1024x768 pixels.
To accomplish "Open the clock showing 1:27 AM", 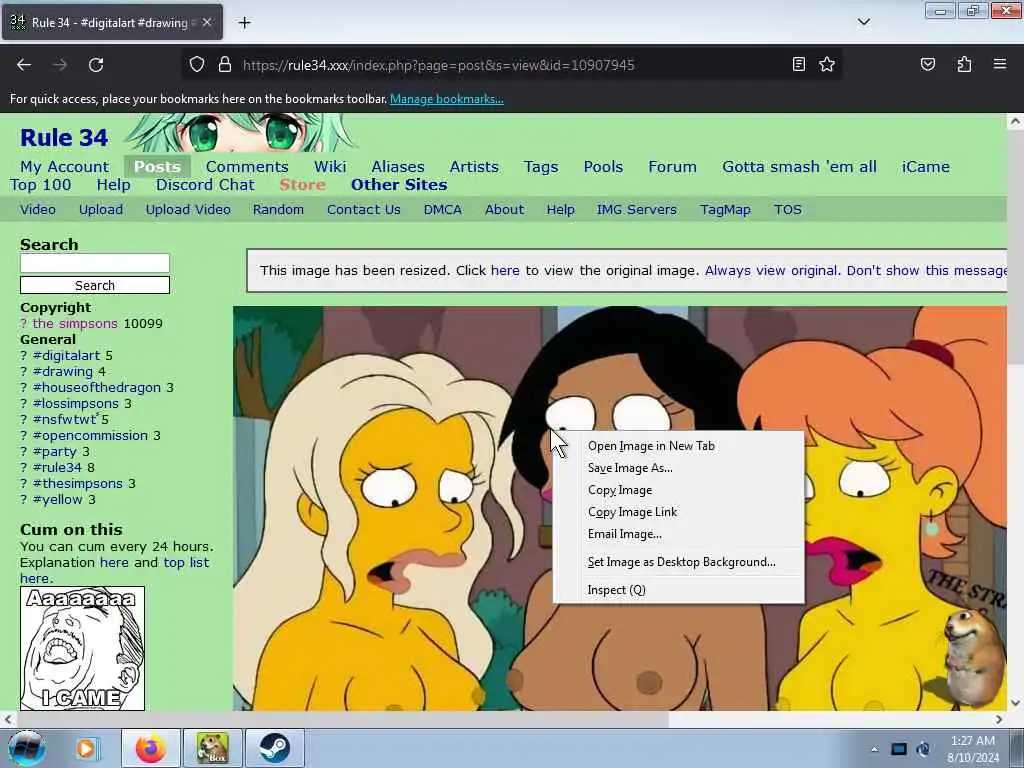I will point(973,749).
